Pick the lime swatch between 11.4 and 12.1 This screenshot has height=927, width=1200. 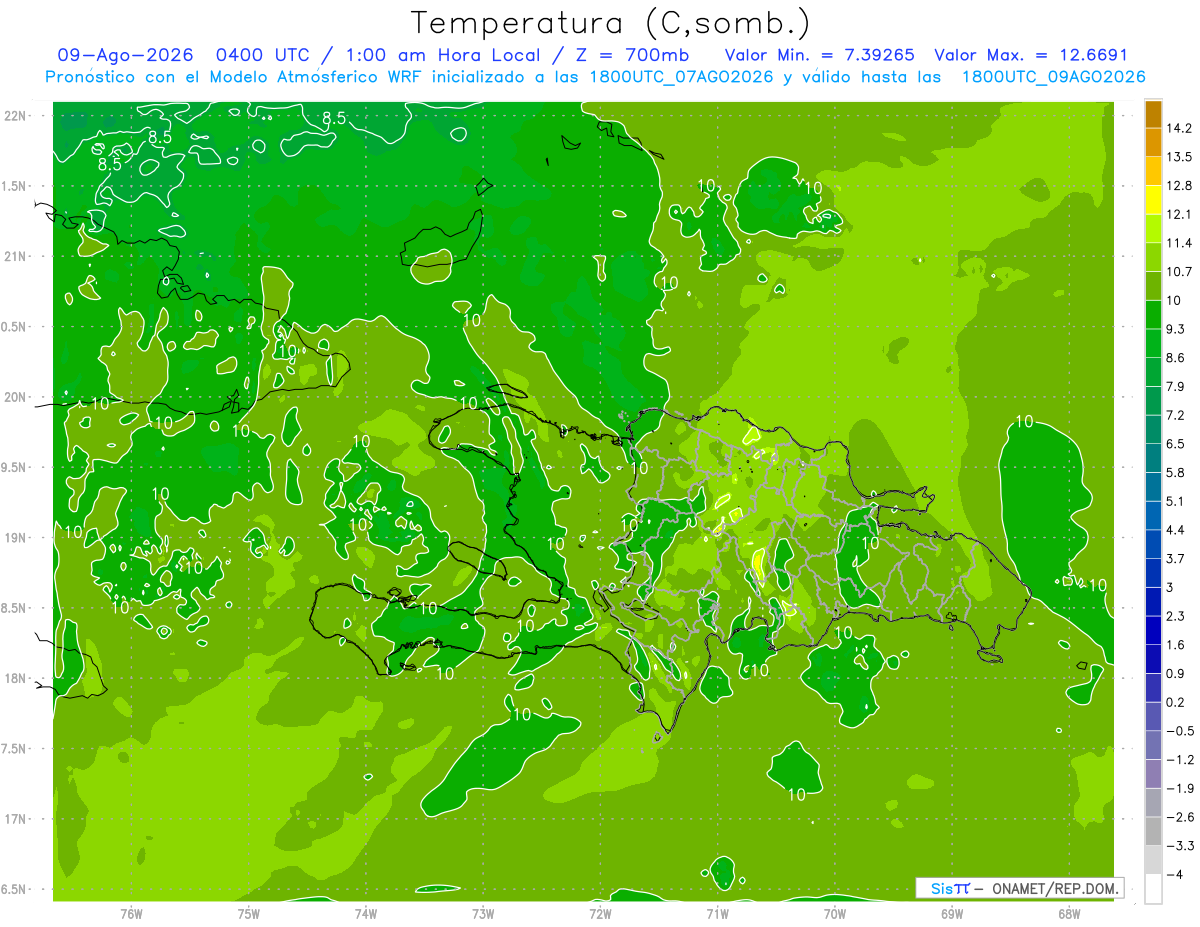pyautogui.click(x=1153, y=228)
